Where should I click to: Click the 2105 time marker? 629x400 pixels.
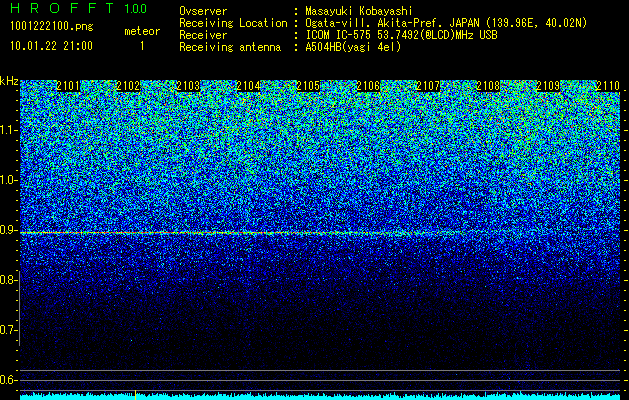308,86
